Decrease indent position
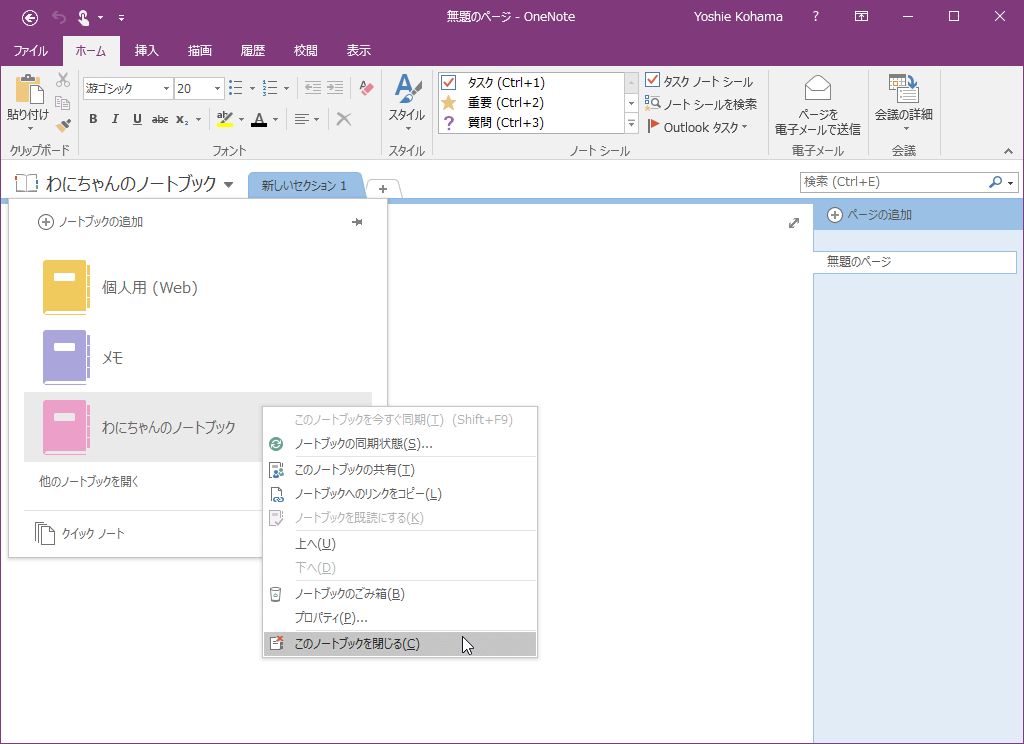Viewport: 1024px width, 744px height. pos(313,88)
